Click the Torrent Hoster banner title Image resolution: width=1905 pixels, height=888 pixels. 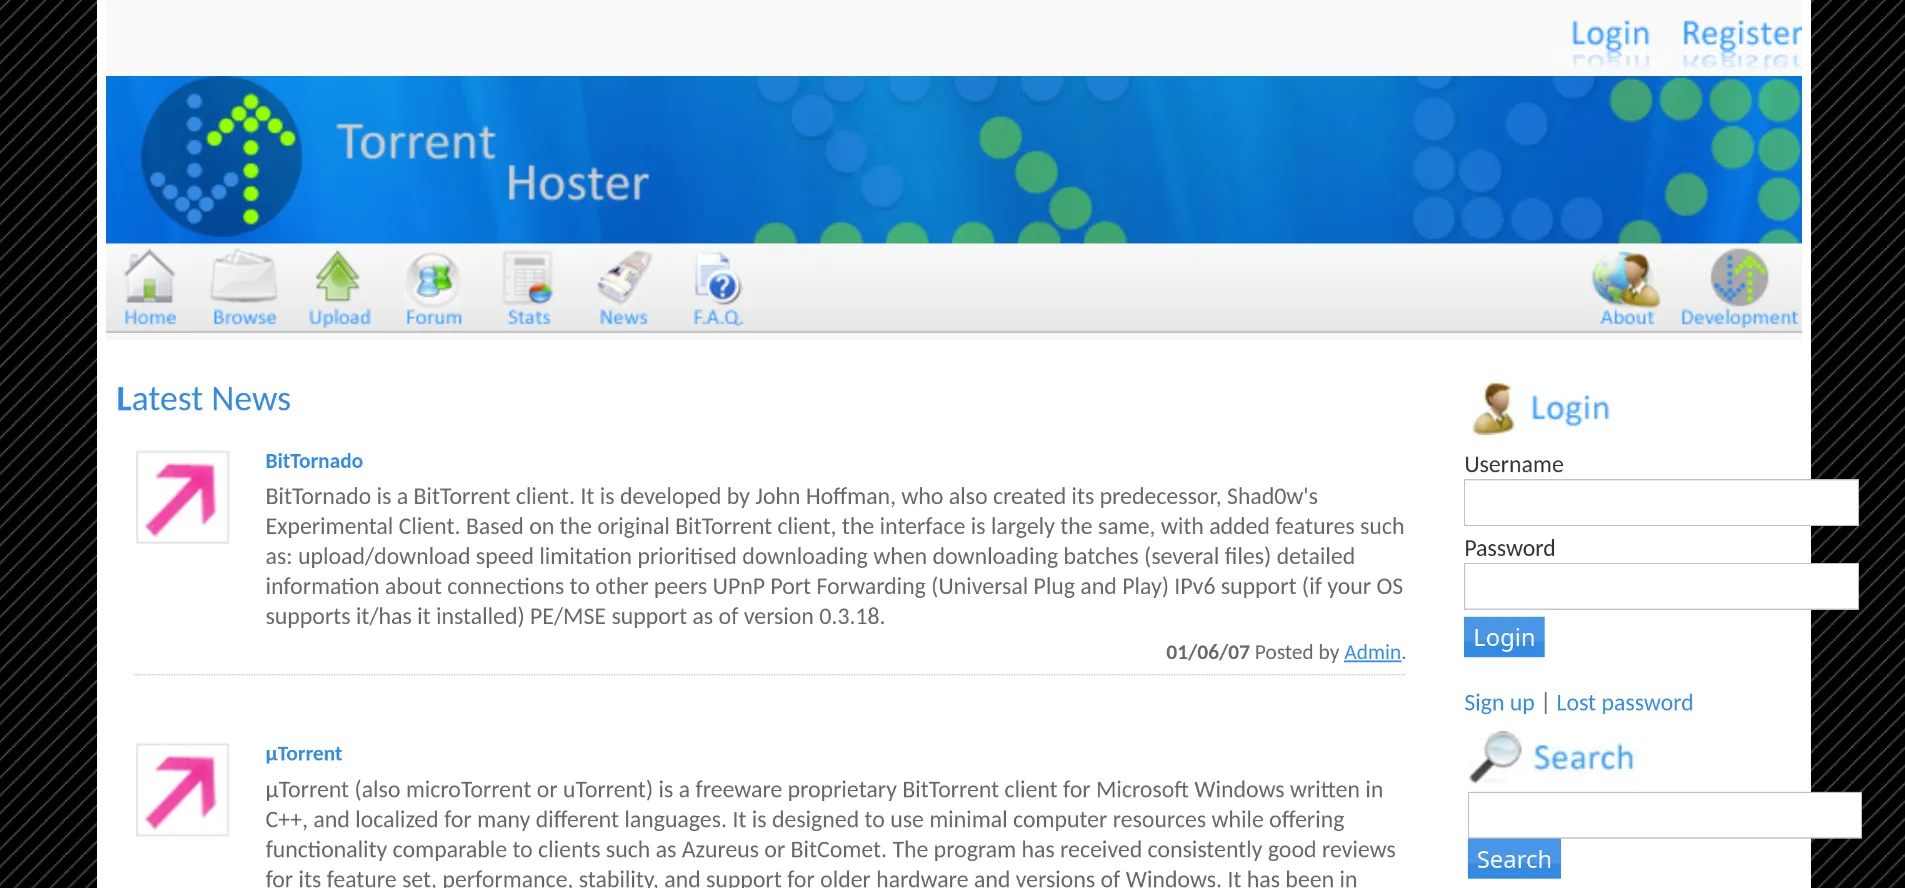(493, 163)
